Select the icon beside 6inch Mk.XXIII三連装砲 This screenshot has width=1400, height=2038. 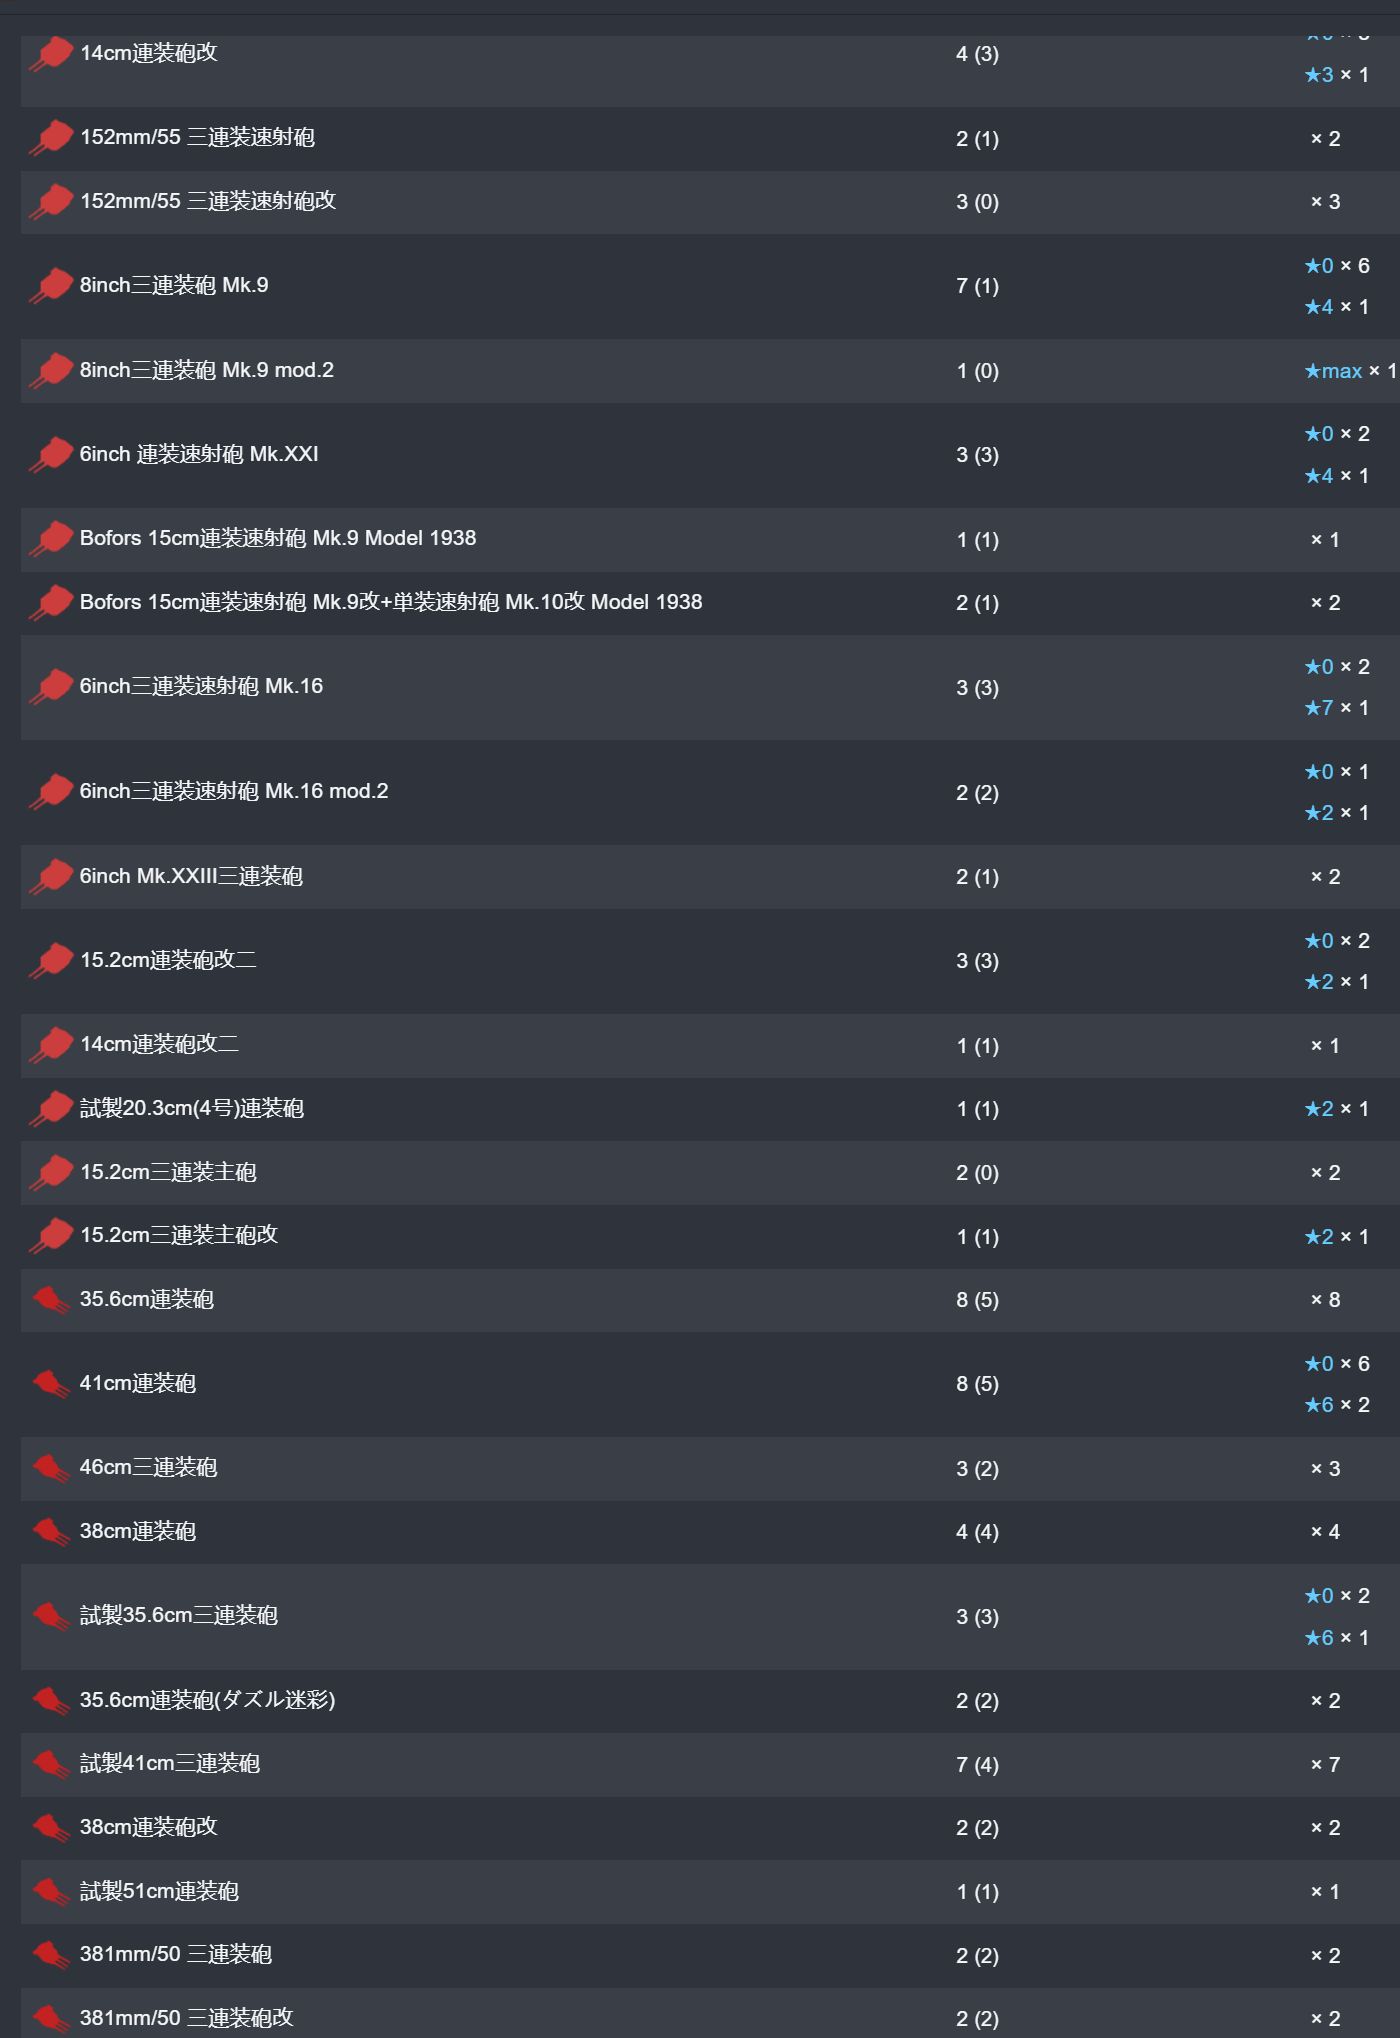(51, 877)
